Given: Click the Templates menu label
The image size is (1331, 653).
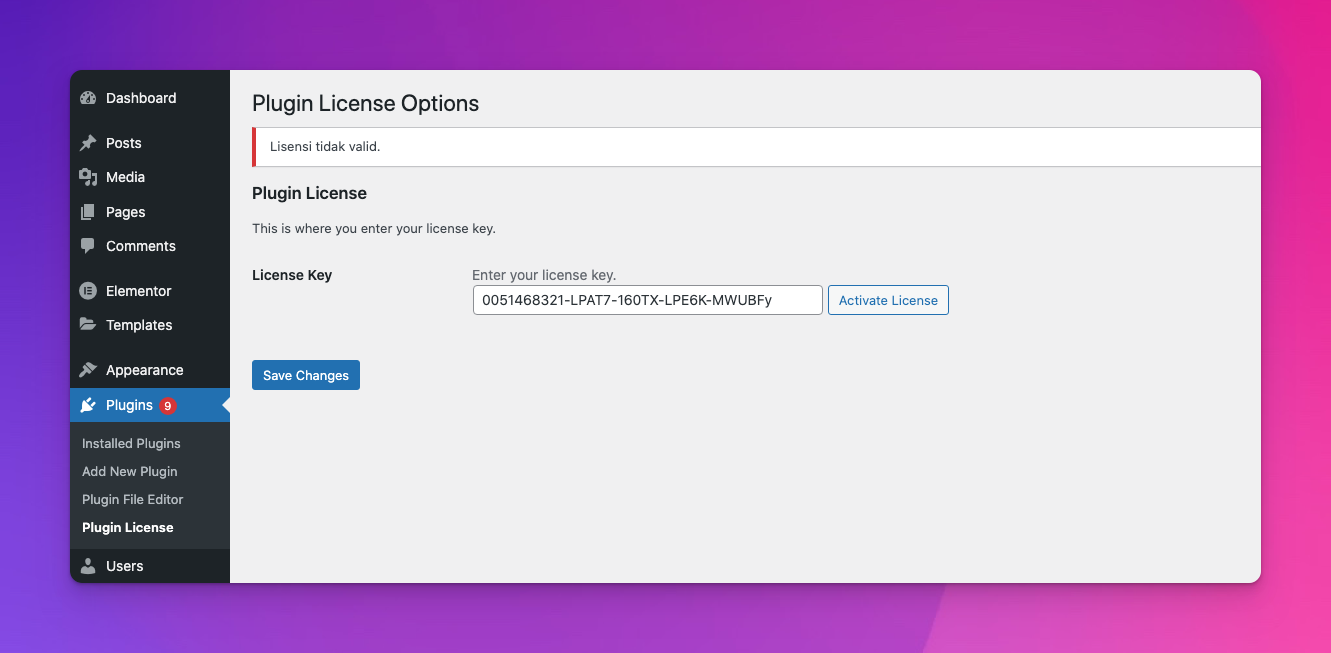Looking at the screenshot, I should [x=139, y=325].
